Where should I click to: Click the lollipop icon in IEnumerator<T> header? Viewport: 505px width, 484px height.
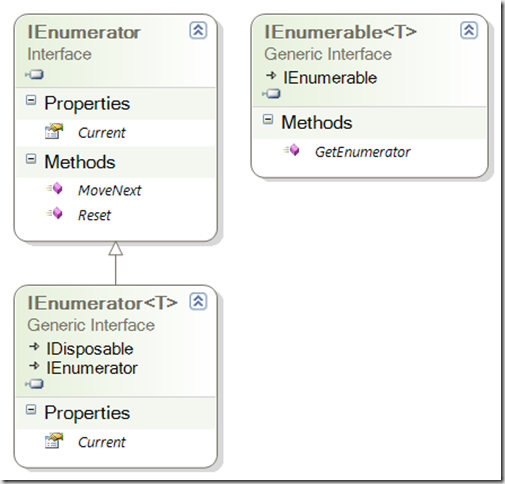pyautogui.click(x=34, y=384)
